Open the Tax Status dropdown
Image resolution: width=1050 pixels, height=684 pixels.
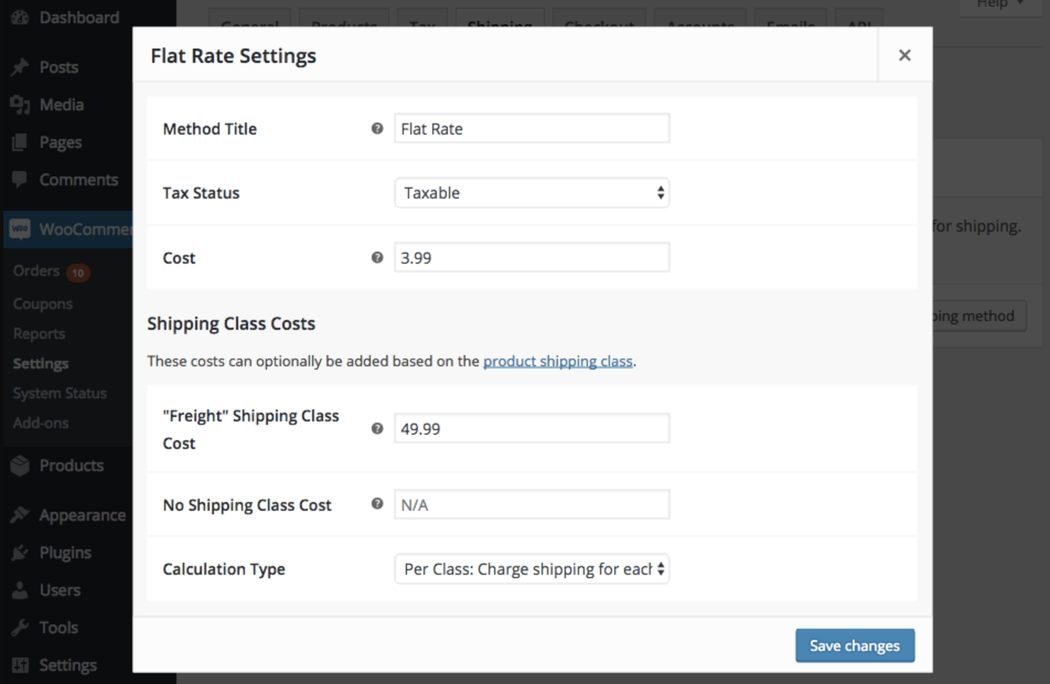531,193
